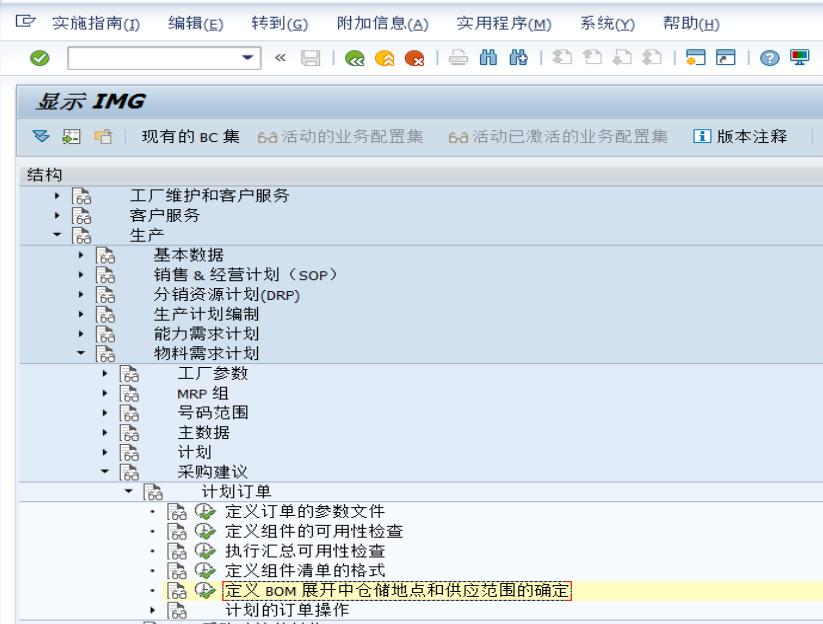Image resolution: width=823 pixels, height=624 pixels.
Task: Open the 实用程序(M) menu
Action: (x=503, y=24)
